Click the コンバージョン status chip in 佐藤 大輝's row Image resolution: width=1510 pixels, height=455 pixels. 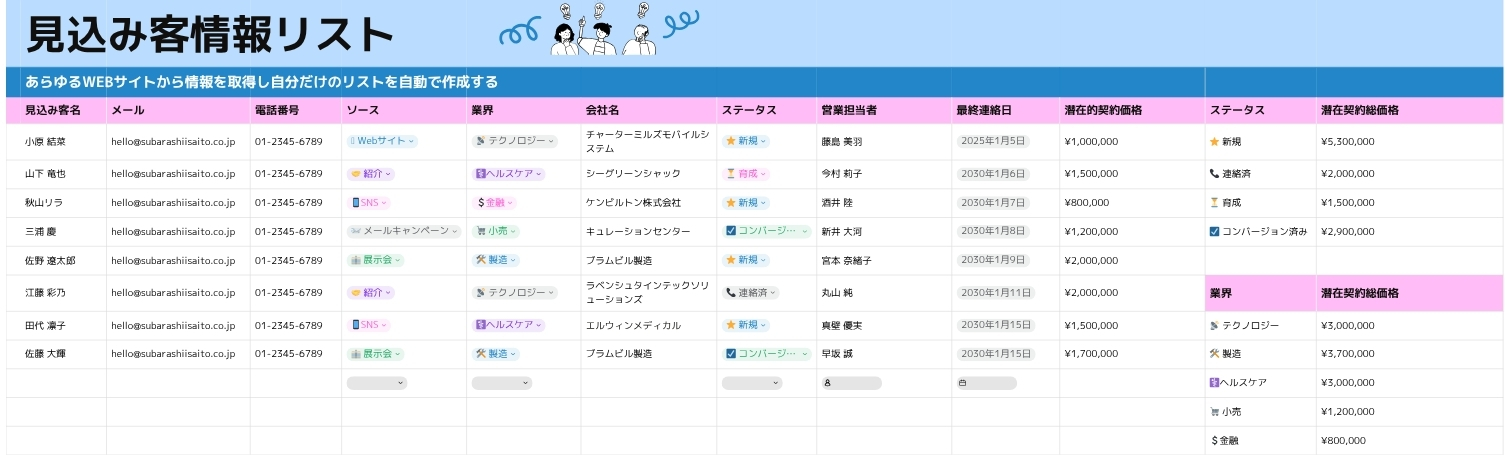click(x=766, y=354)
